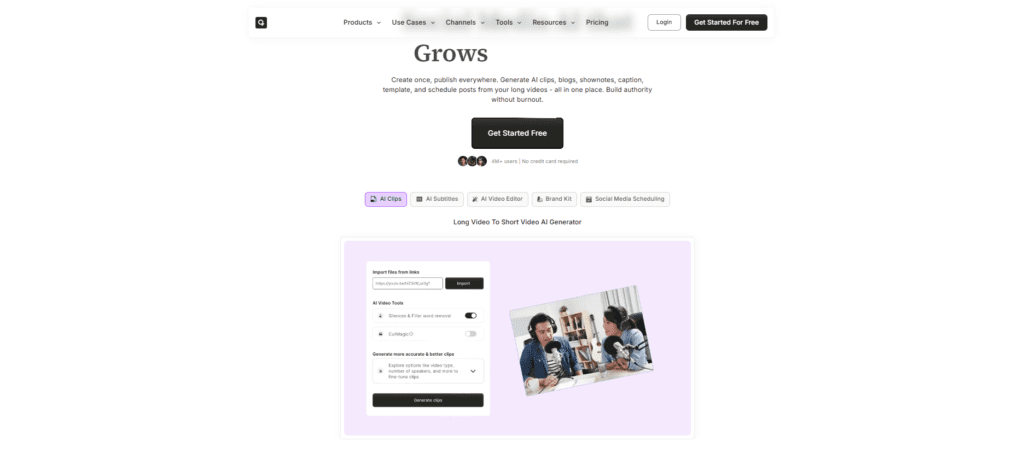Viewport: 1024px width, 453px height.
Task: Open the Pricing page
Action: [597, 22]
